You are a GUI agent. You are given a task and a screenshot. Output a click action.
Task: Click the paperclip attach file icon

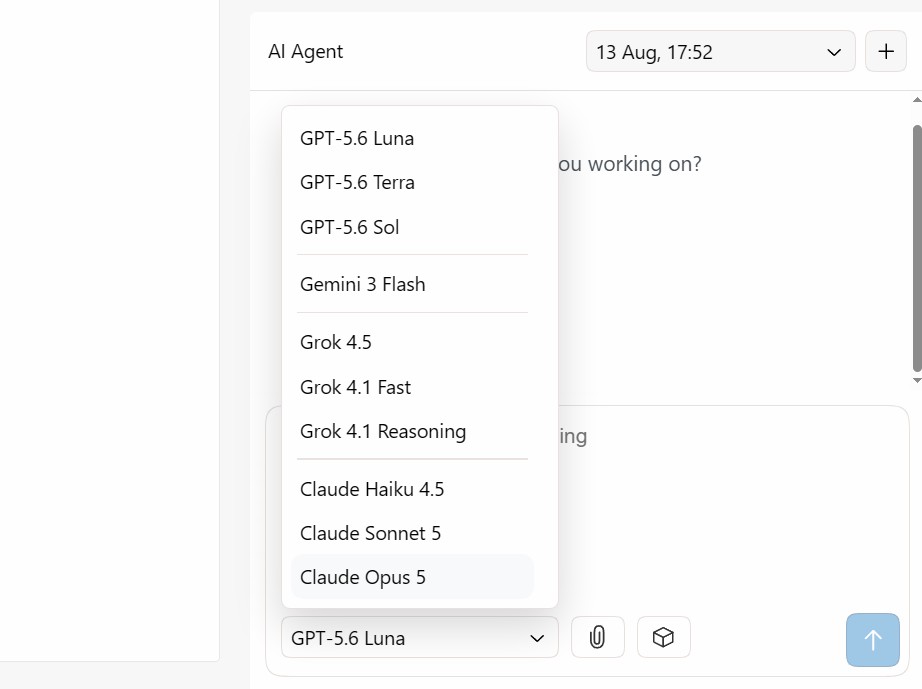[597, 637]
